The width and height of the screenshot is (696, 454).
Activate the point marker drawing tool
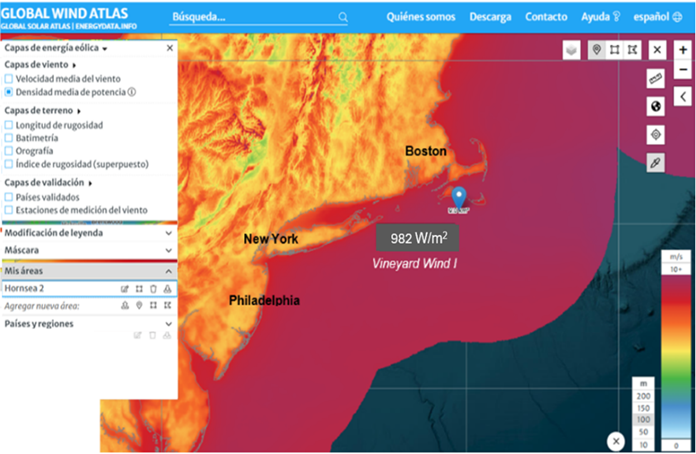point(597,50)
